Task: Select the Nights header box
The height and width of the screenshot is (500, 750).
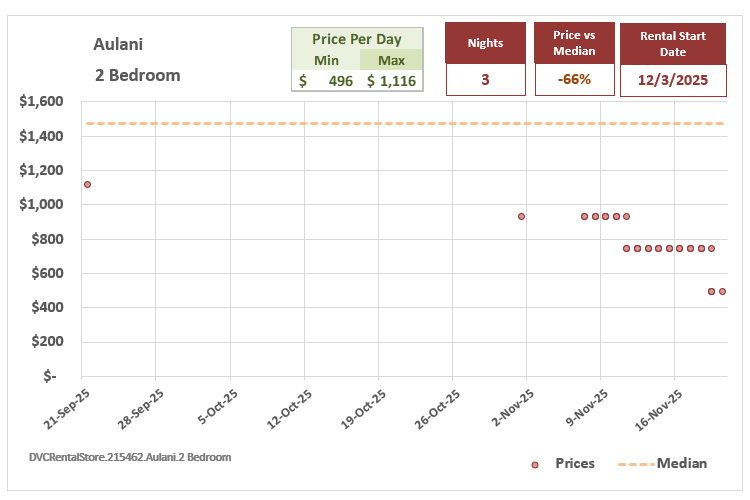Action: [485, 44]
